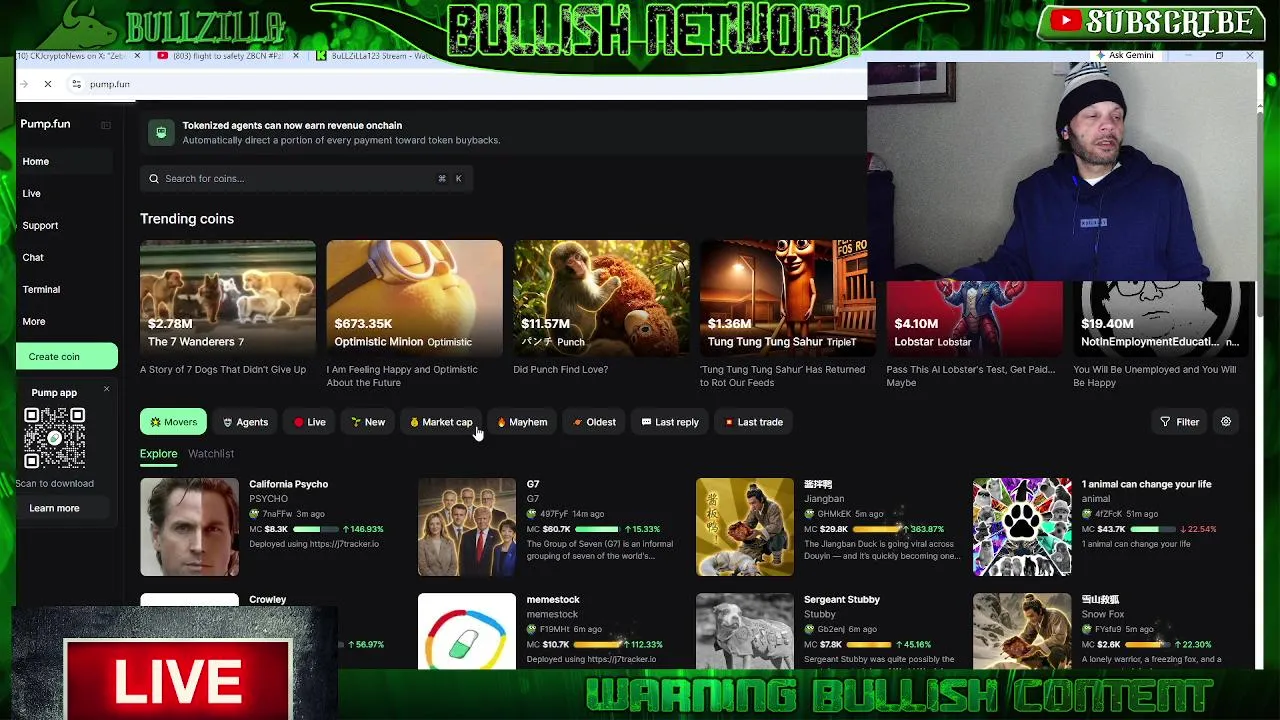The width and height of the screenshot is (1280, 720).
Task: Click the creator avatar beside 497FyF
Action: click(x=532, y=514)
